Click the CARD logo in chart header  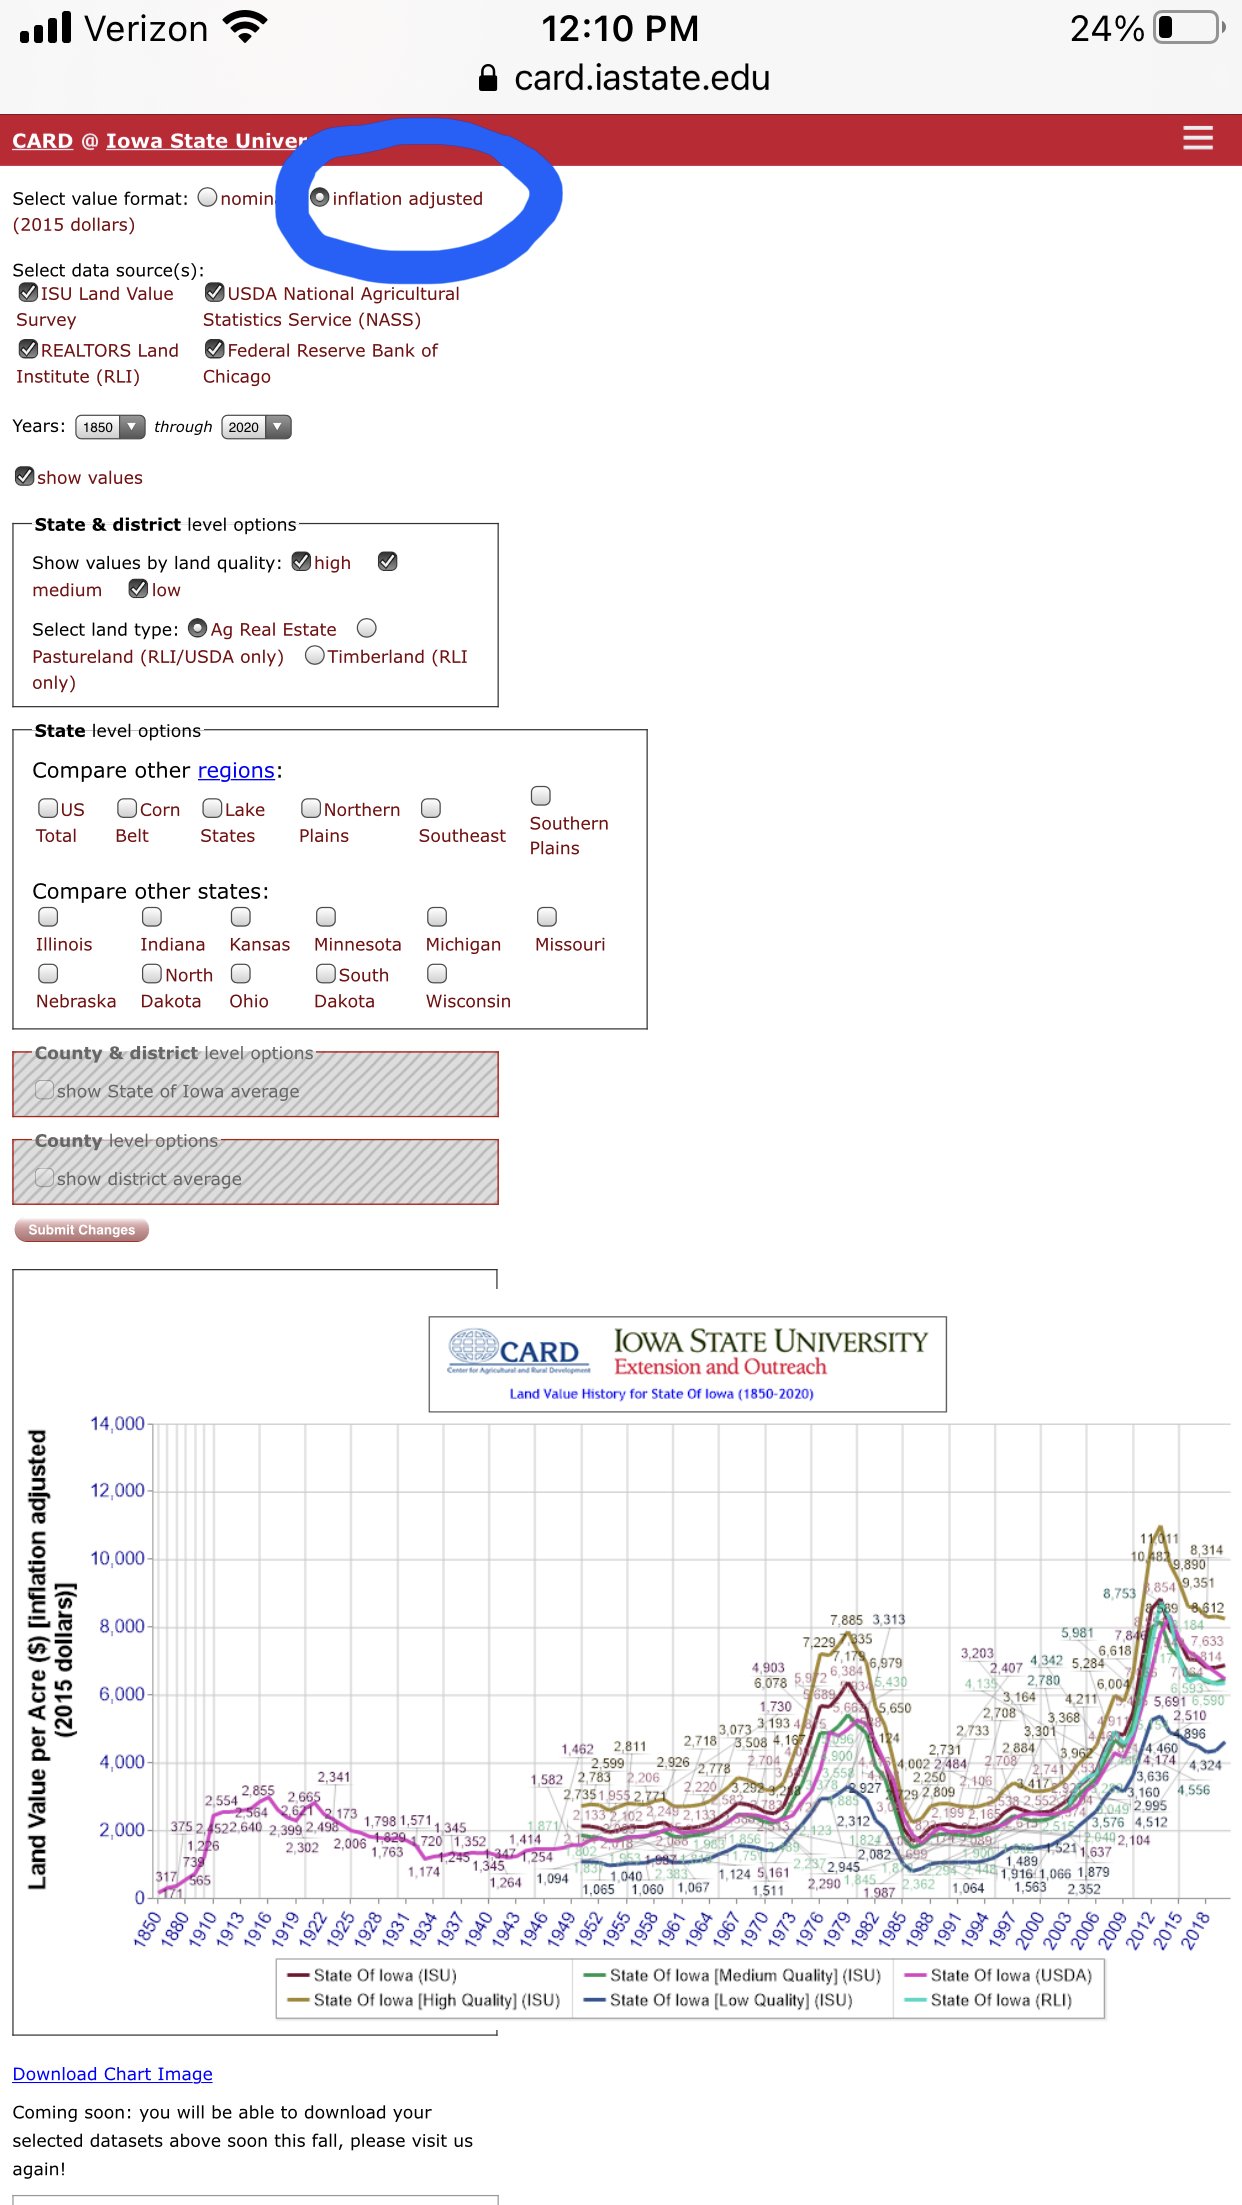coord(518,1351)
